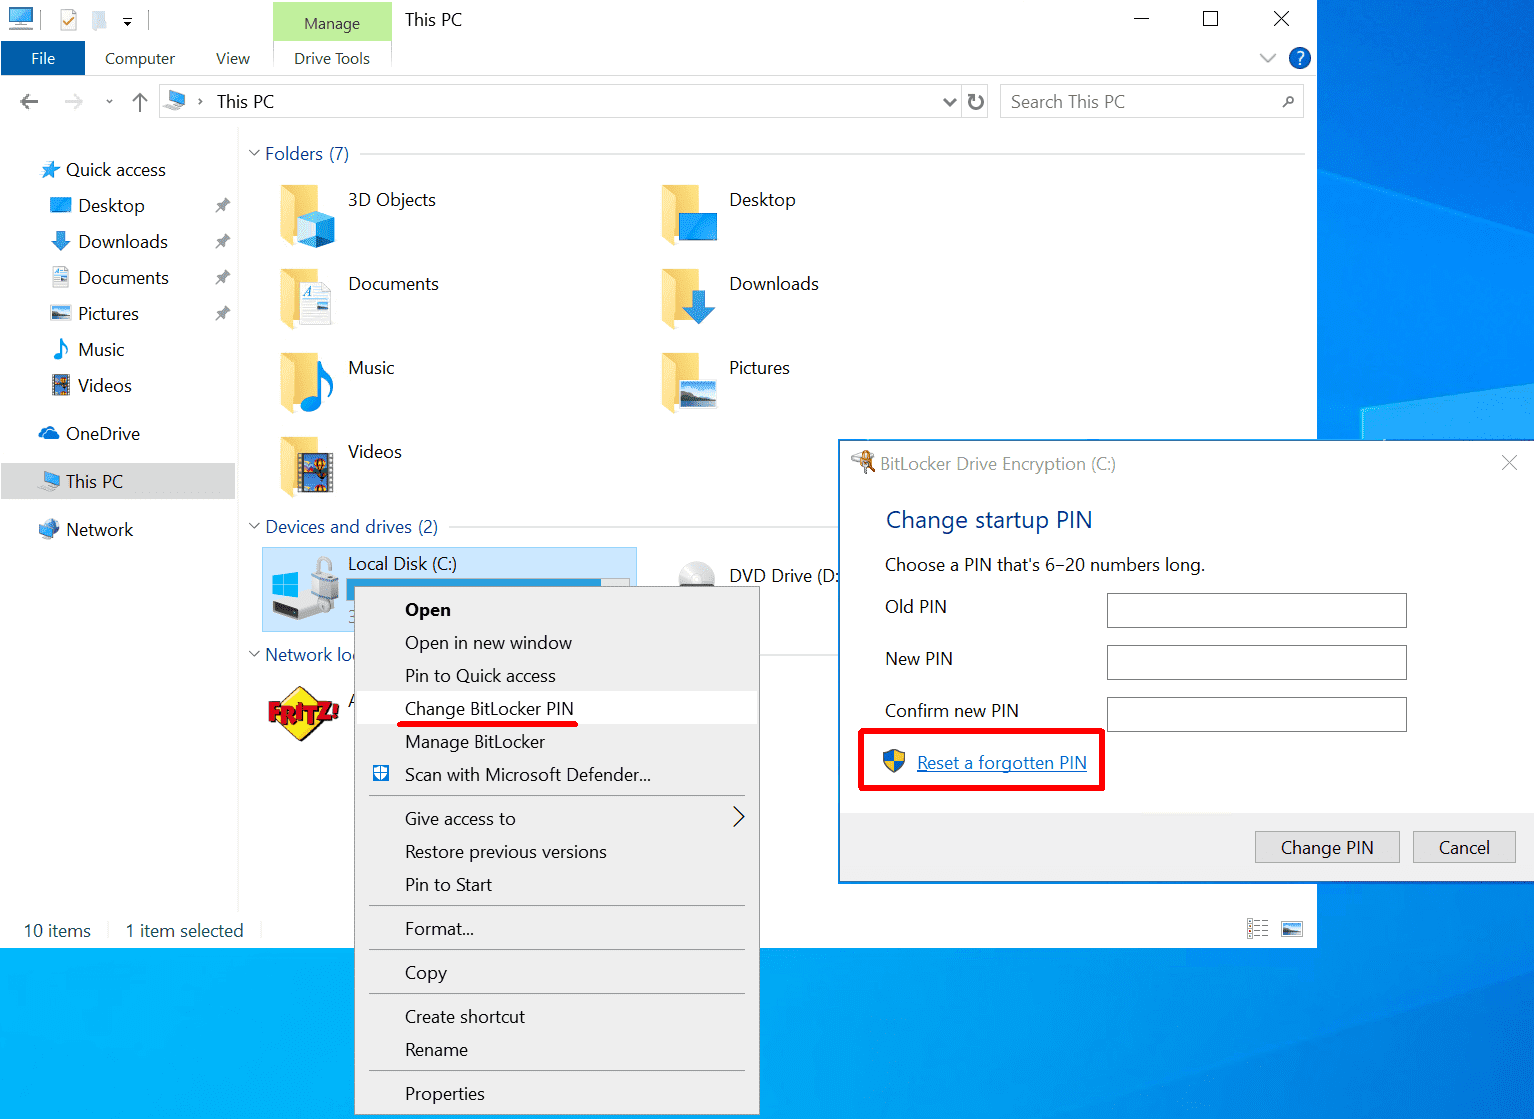Screen dimensions: 1534x1119
Task: Collapse the Devices and drives group
Action: [x=254, y=526]
